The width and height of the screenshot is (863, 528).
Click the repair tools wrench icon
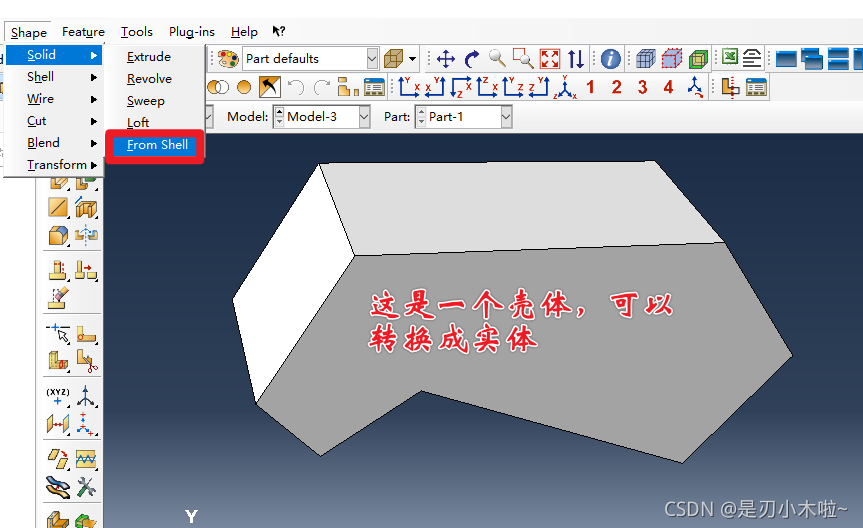click(86, 487)
